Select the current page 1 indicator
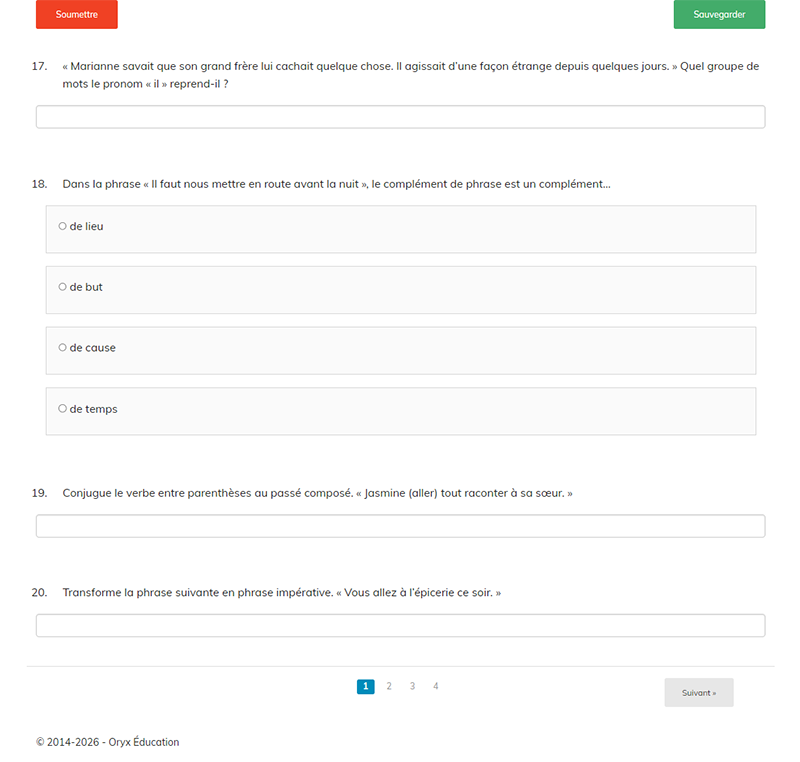The height and width of the screenshot is (762, 800). pos(366,686)
